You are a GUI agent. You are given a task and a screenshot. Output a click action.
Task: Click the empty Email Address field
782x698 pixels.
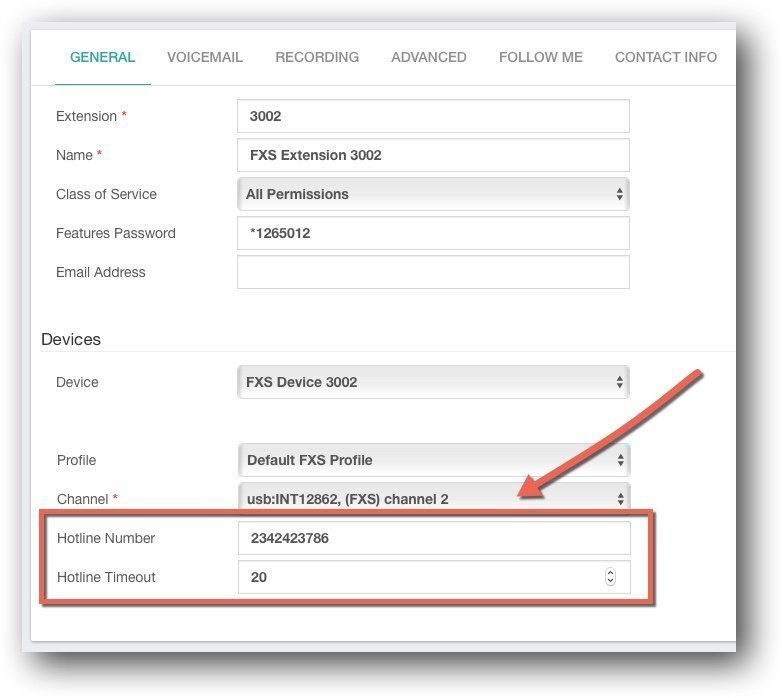[433, 272]
